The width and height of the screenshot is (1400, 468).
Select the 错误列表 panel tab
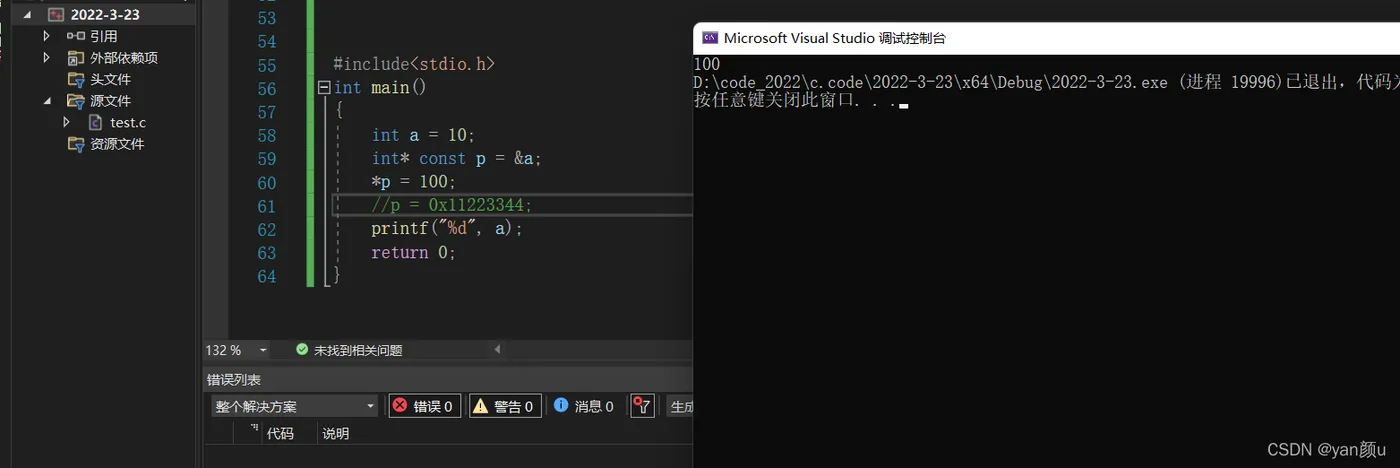[234, 380]
